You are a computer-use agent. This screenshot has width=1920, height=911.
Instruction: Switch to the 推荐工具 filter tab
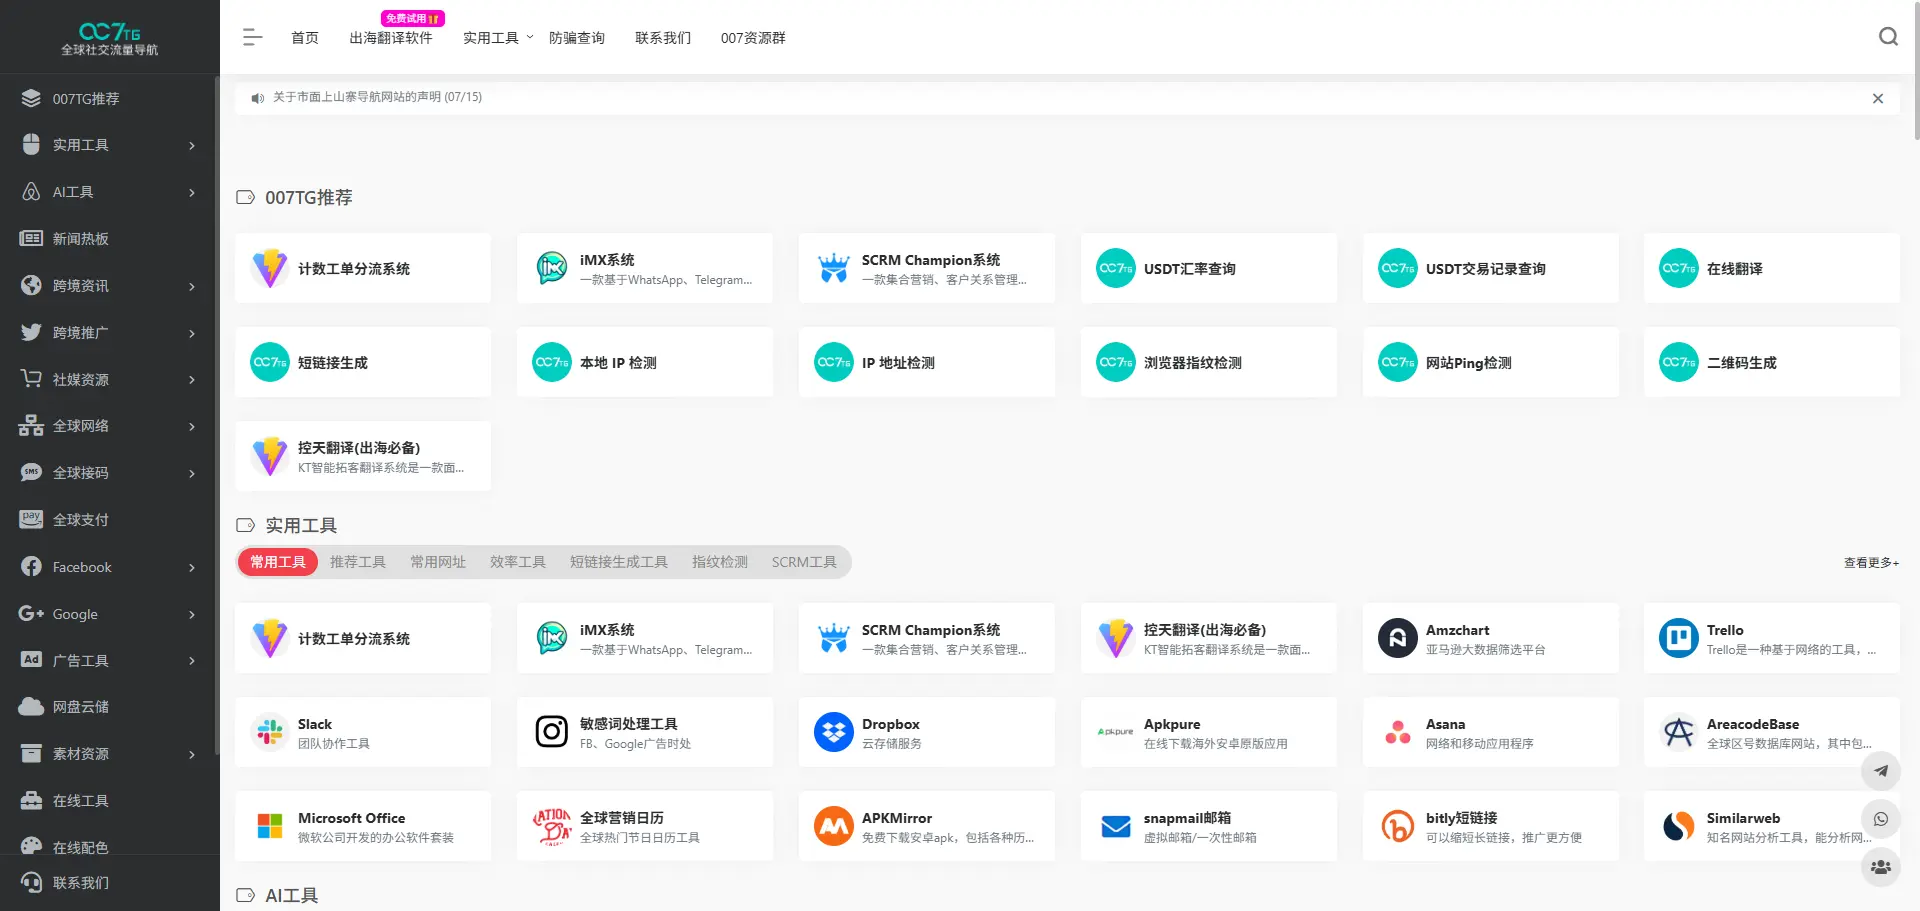(358, 561)
